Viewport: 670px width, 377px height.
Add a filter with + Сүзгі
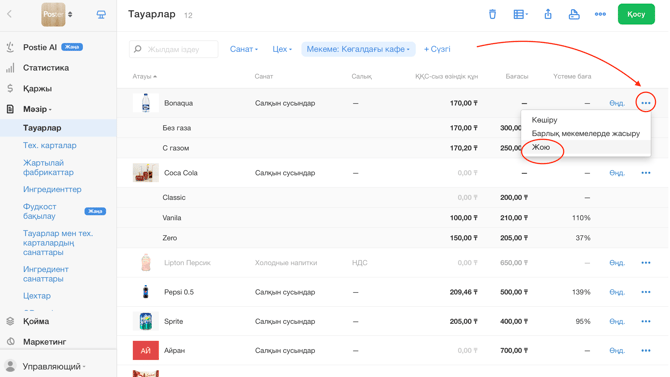tap(437, 49)
